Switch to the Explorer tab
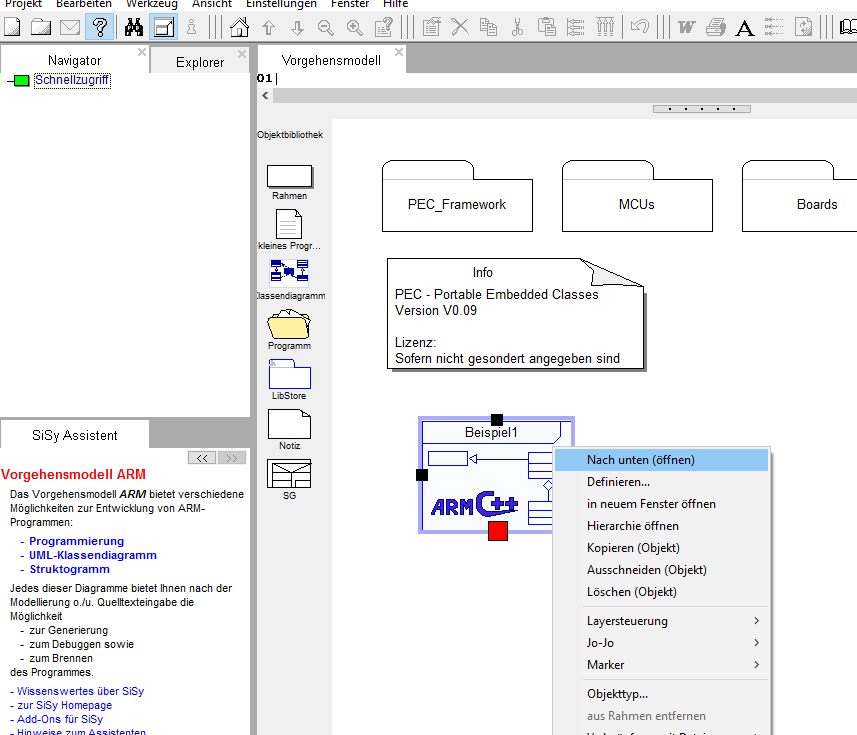Viewport: 857px width, 735px height. (x=200, y=62)
